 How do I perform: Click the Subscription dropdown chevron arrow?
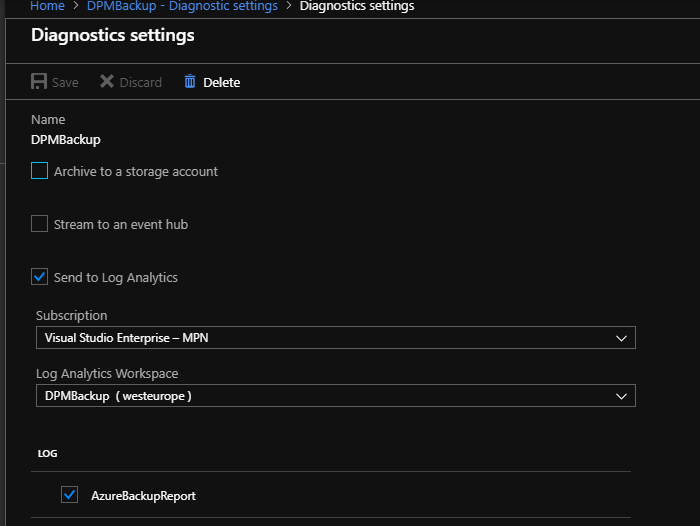tap(621, 338)
